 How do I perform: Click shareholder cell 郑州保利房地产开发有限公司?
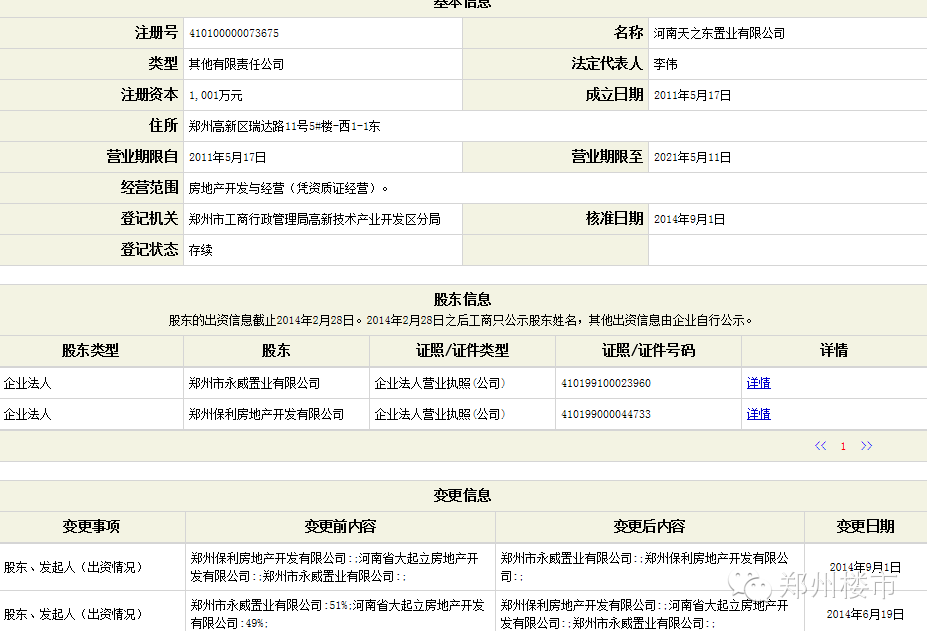pyautogui.click(x=266, y=414)
